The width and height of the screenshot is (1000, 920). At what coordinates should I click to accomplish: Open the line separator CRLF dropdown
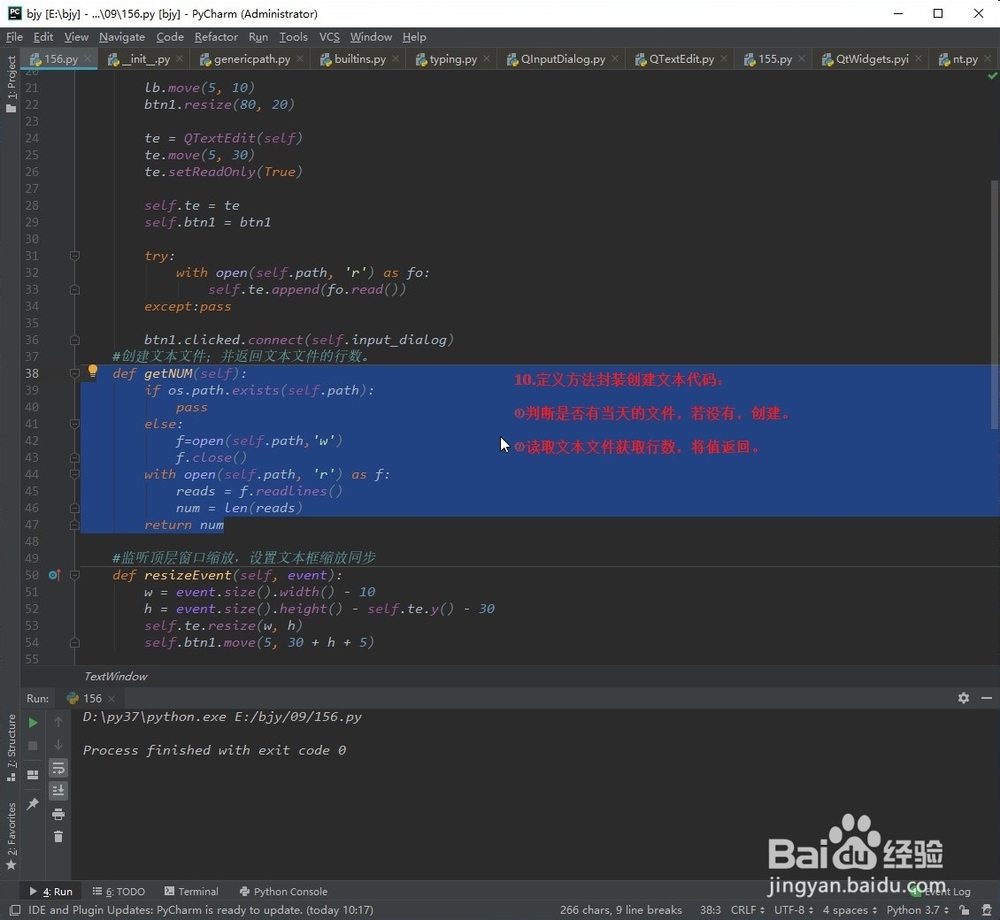point(747,910)
